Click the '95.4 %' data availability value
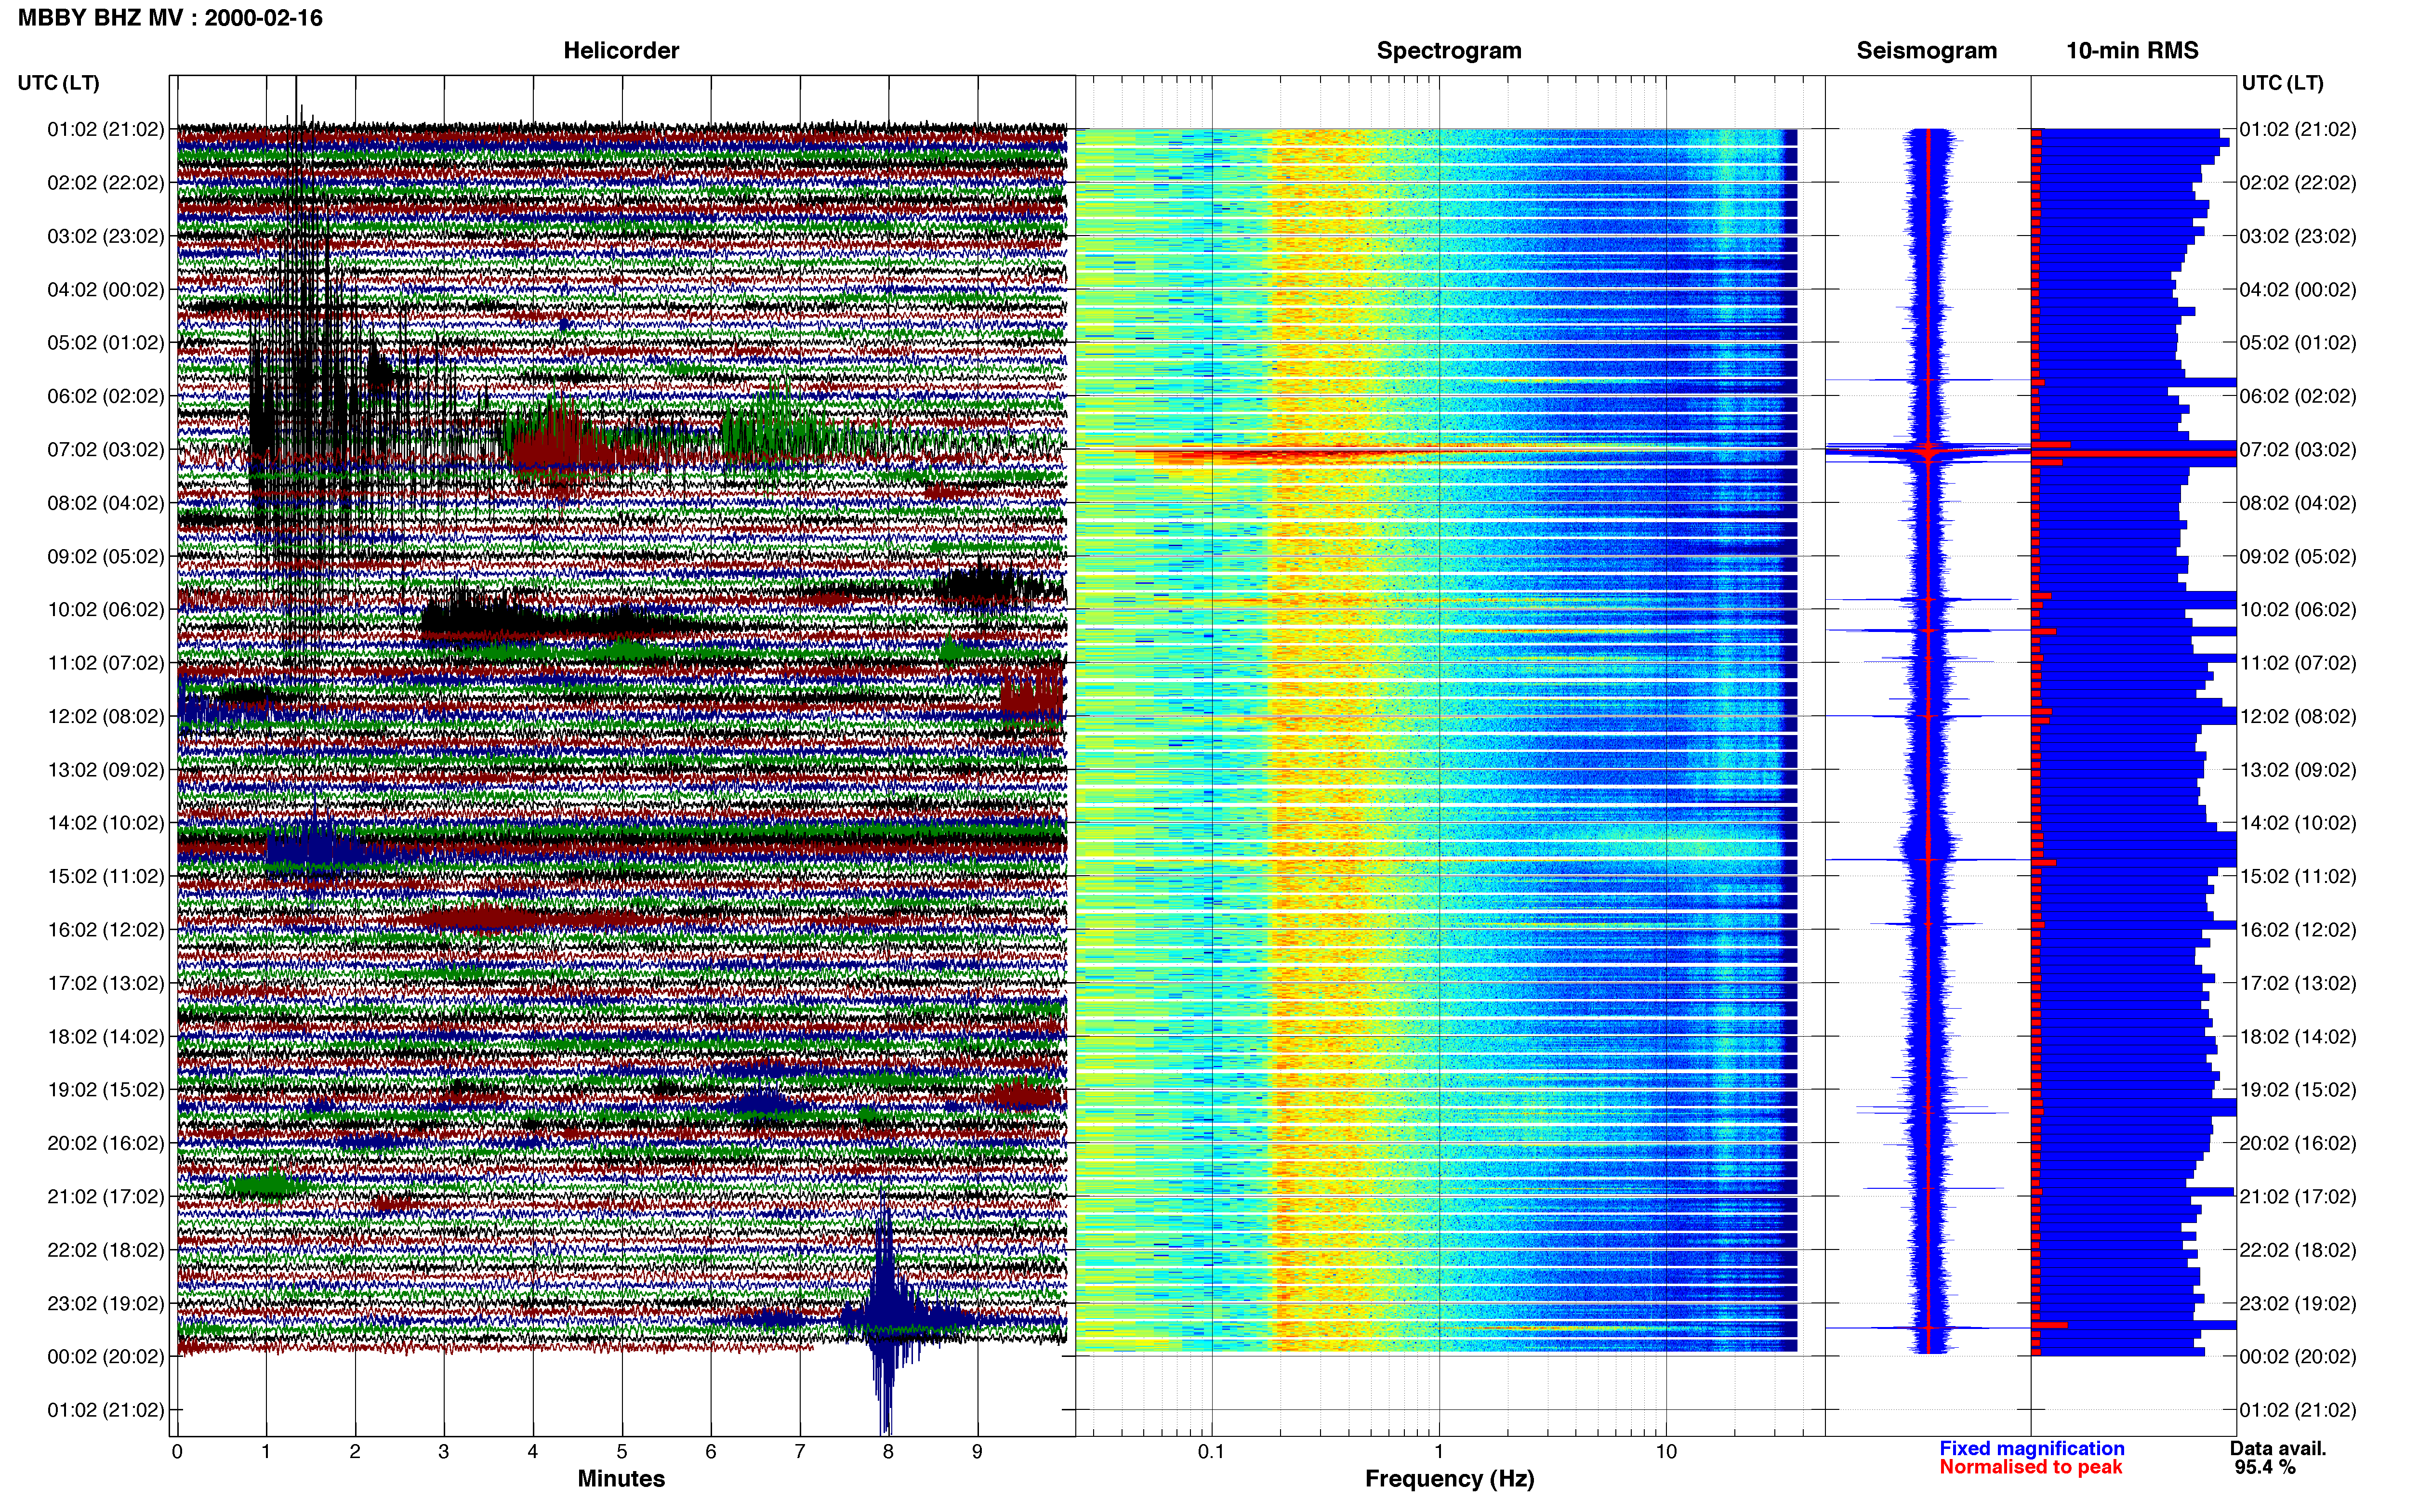The height and width of the screenshot is (1512, 2418). pyautogui.click(x=2265, y=1467)
